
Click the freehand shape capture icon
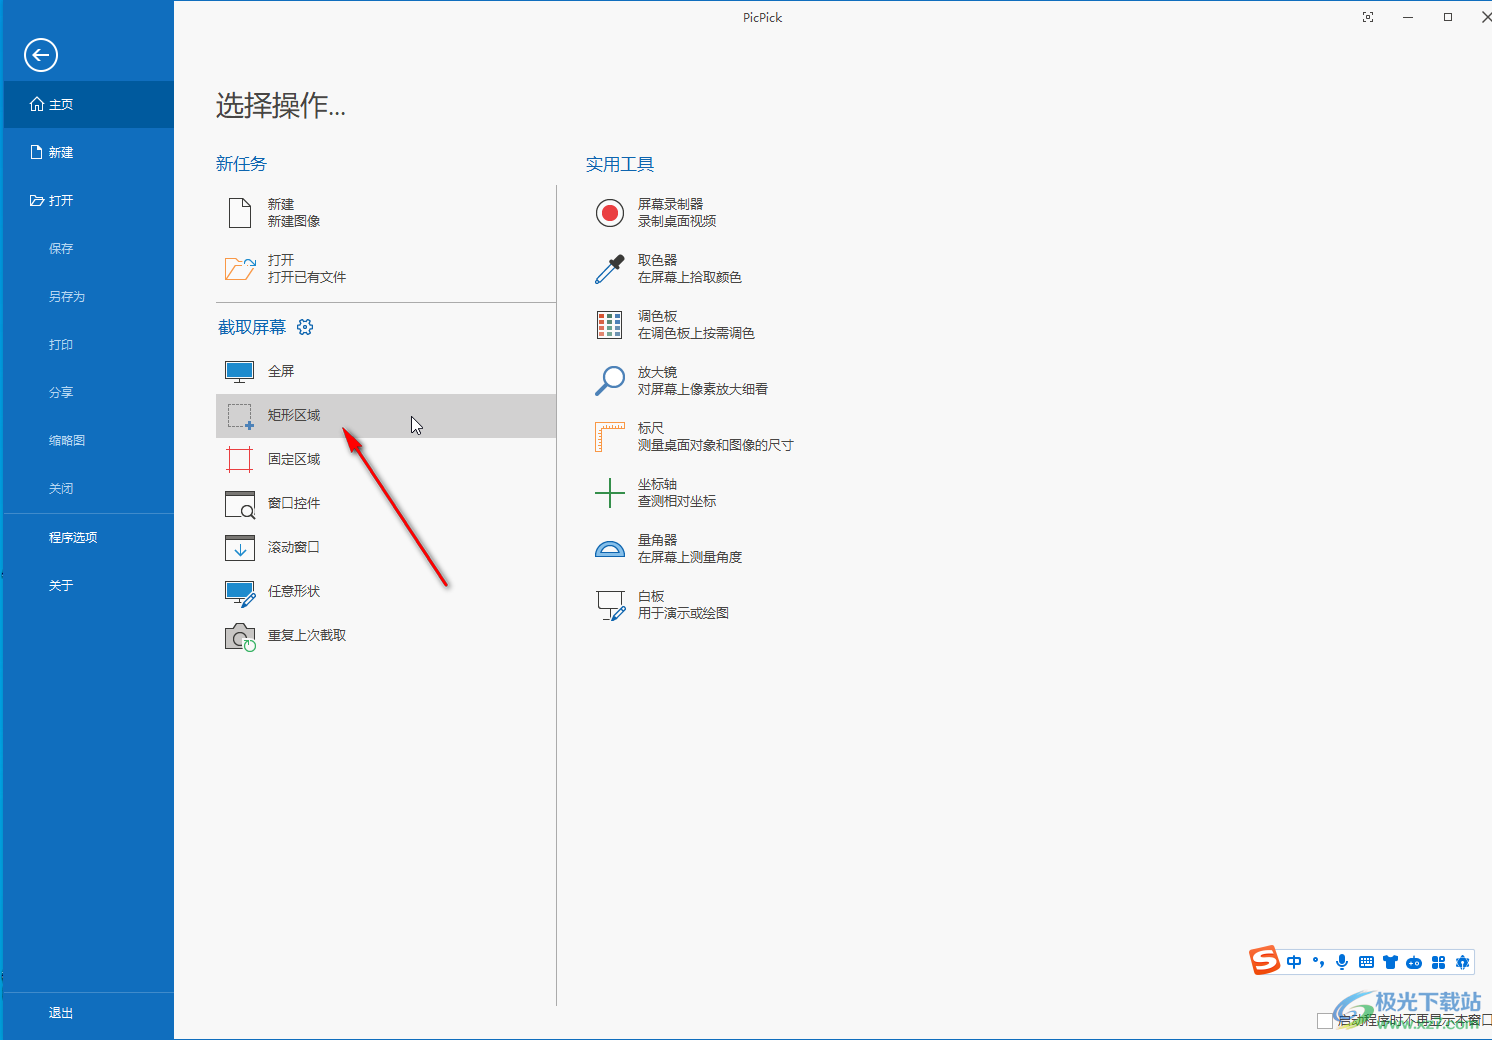click(x=240, y=593)
